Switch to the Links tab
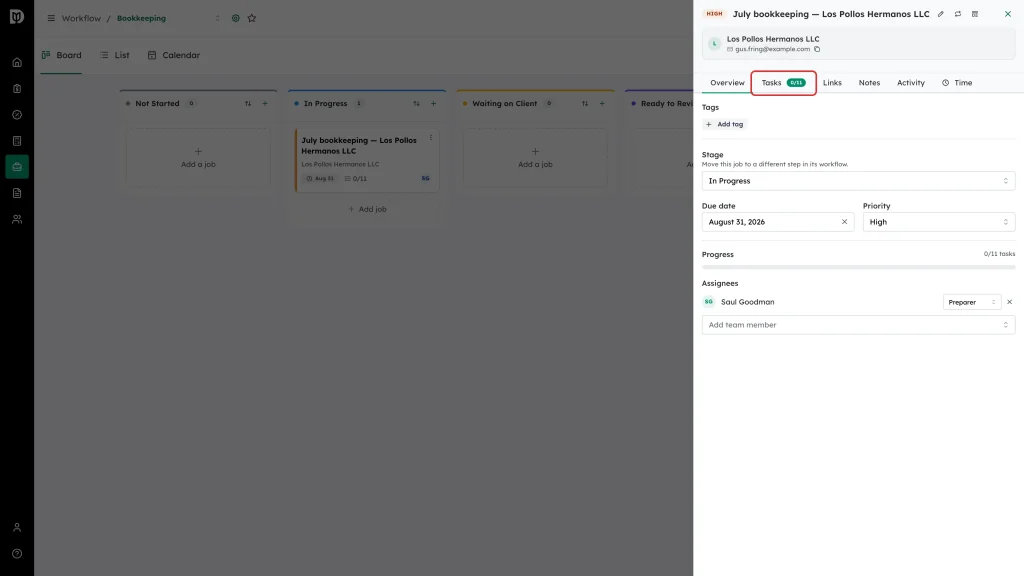1024x576 pixels. (x=832, y=83)
